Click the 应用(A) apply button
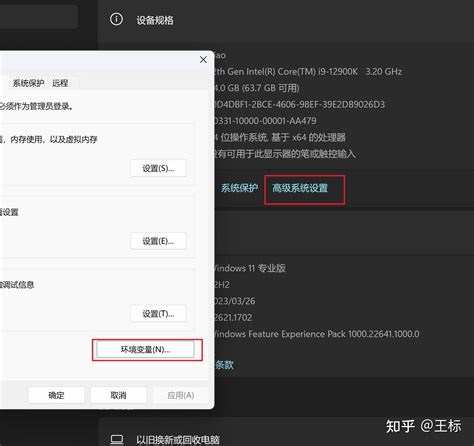 click(181, 395)
